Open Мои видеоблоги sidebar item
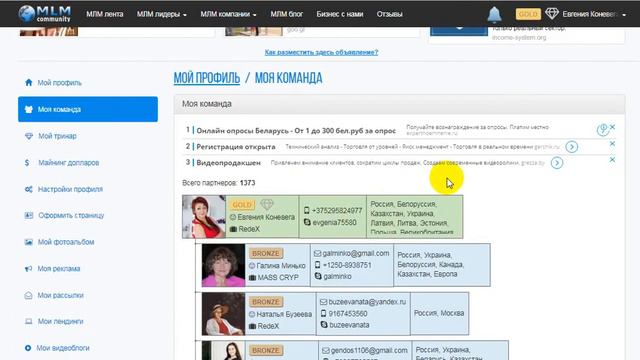 coord(63,348)
